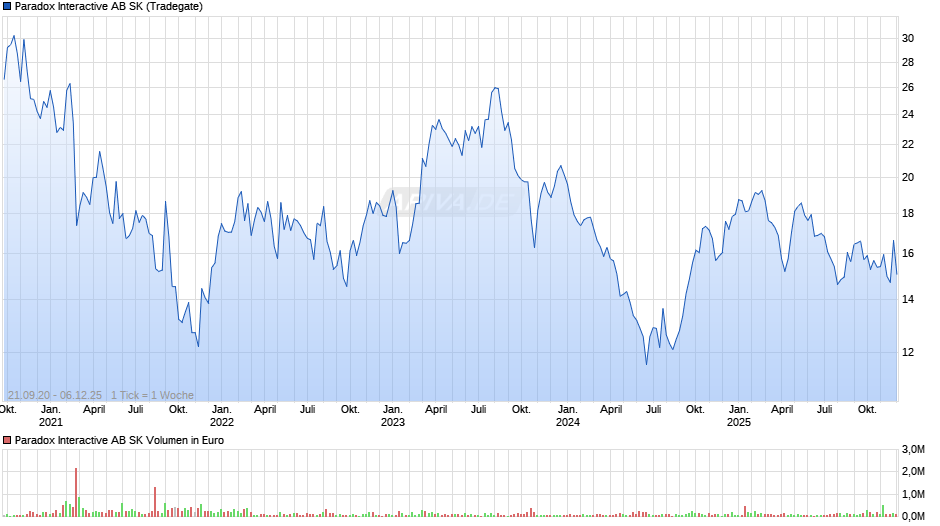Click the '1 Tick = 1 Woche' note
This screenshot has height=526, width=940.
click(152, 395)
